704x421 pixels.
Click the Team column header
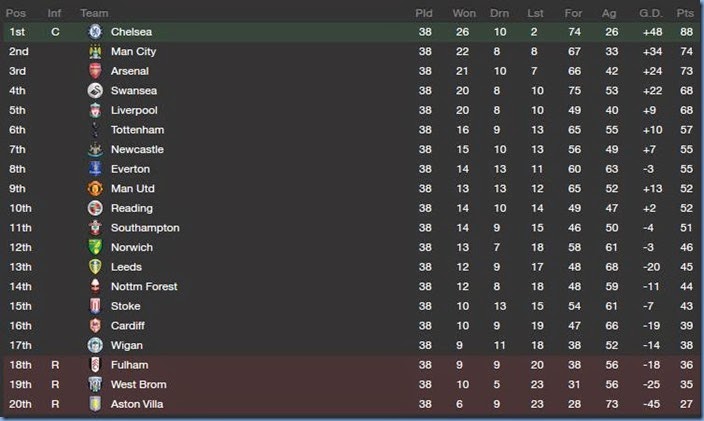95,13
